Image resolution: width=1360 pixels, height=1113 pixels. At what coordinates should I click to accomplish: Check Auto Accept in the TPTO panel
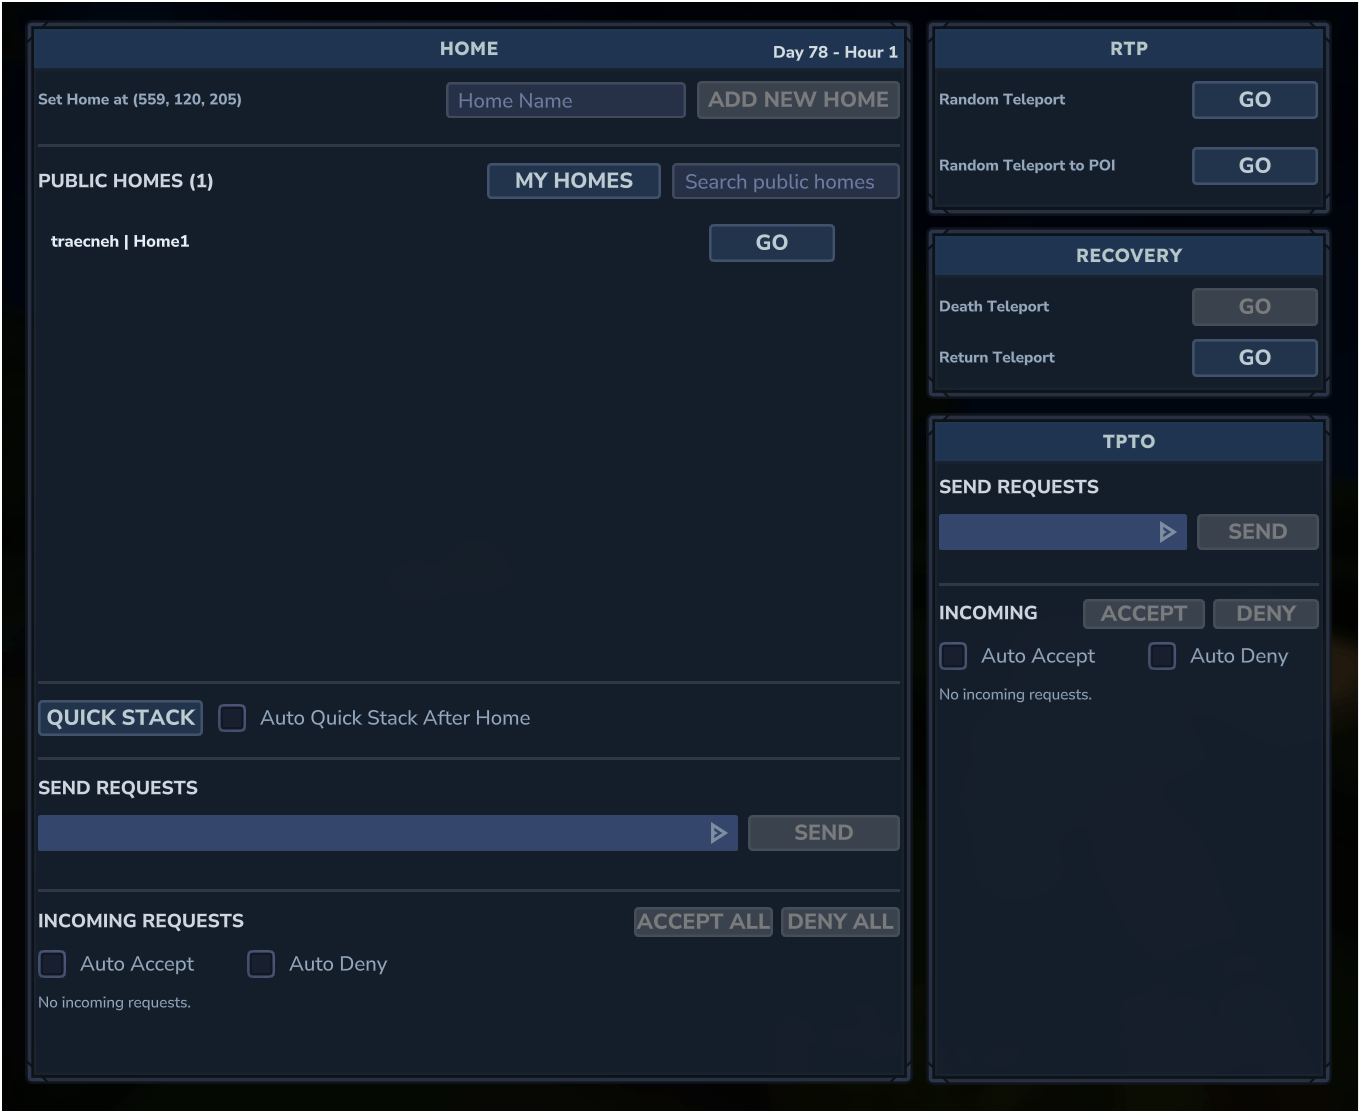tap(953, 656)
